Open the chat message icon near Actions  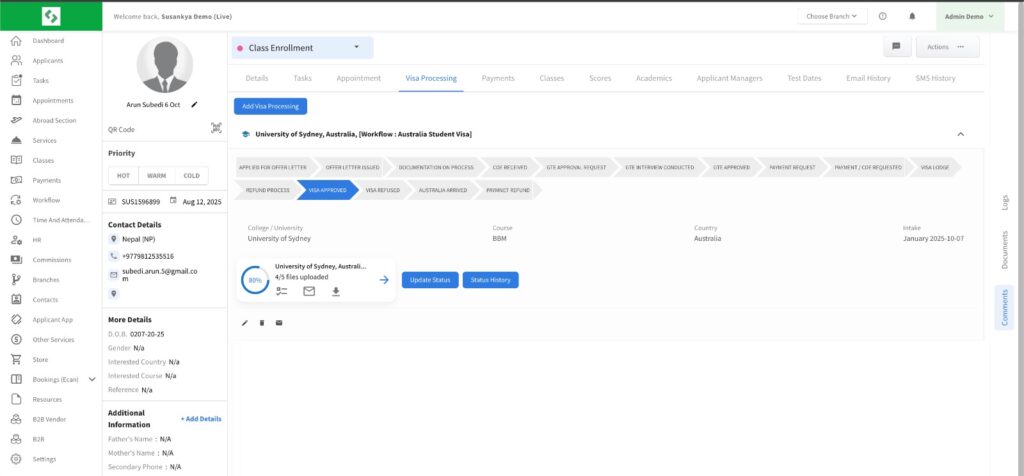point(897,46)
